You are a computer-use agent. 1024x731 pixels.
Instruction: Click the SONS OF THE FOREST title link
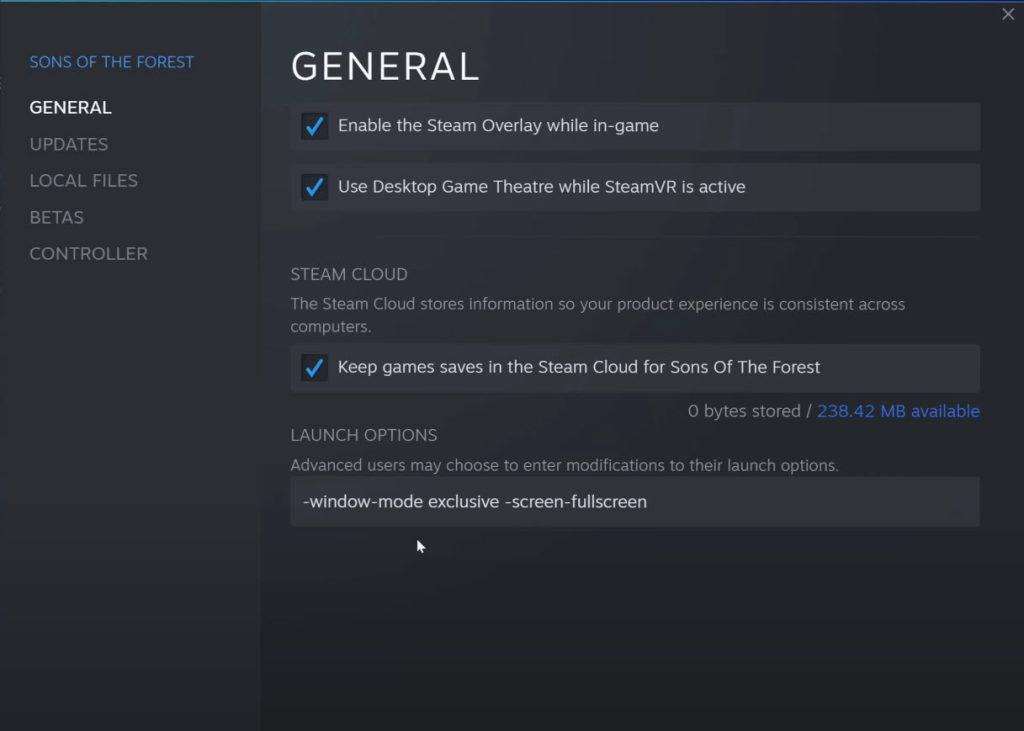click(x=111, y=62)
